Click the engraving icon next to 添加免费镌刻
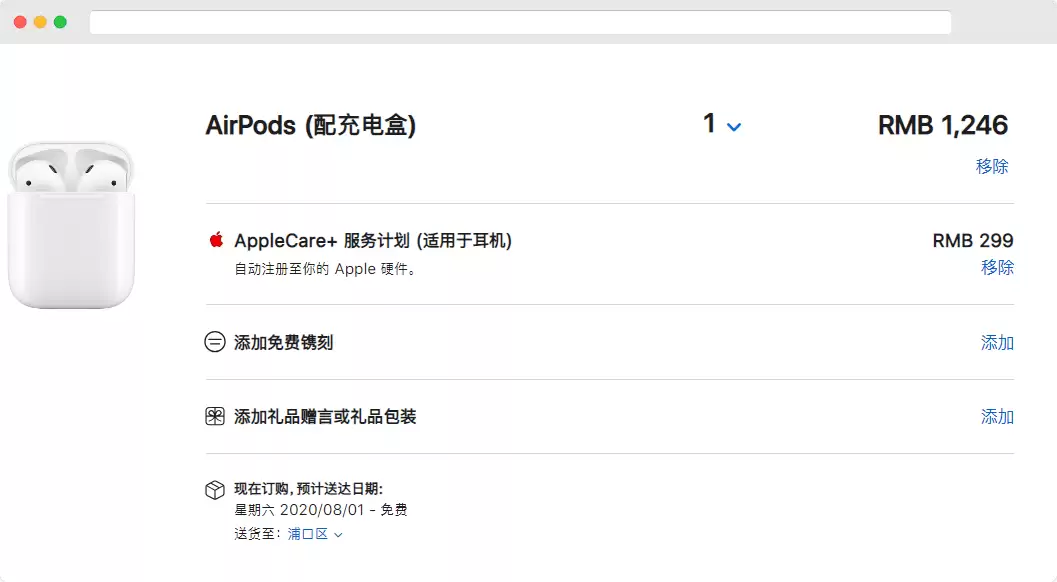Screen dimensions: 1057x582 (215, 342)
